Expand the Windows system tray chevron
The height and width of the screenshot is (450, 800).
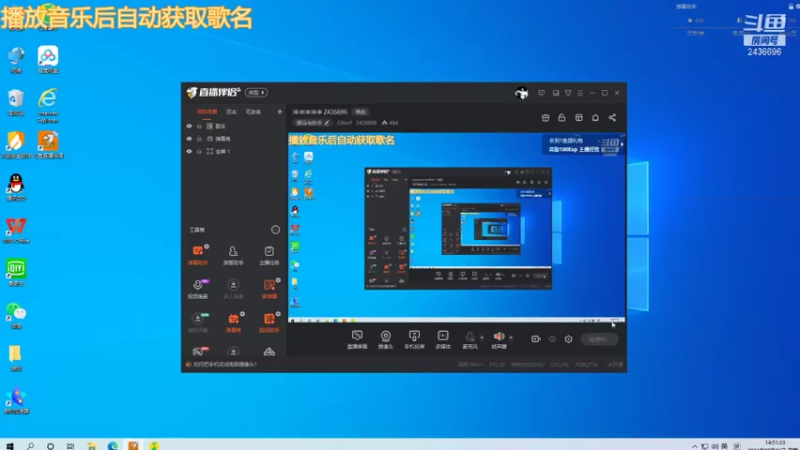coord(694,446)
